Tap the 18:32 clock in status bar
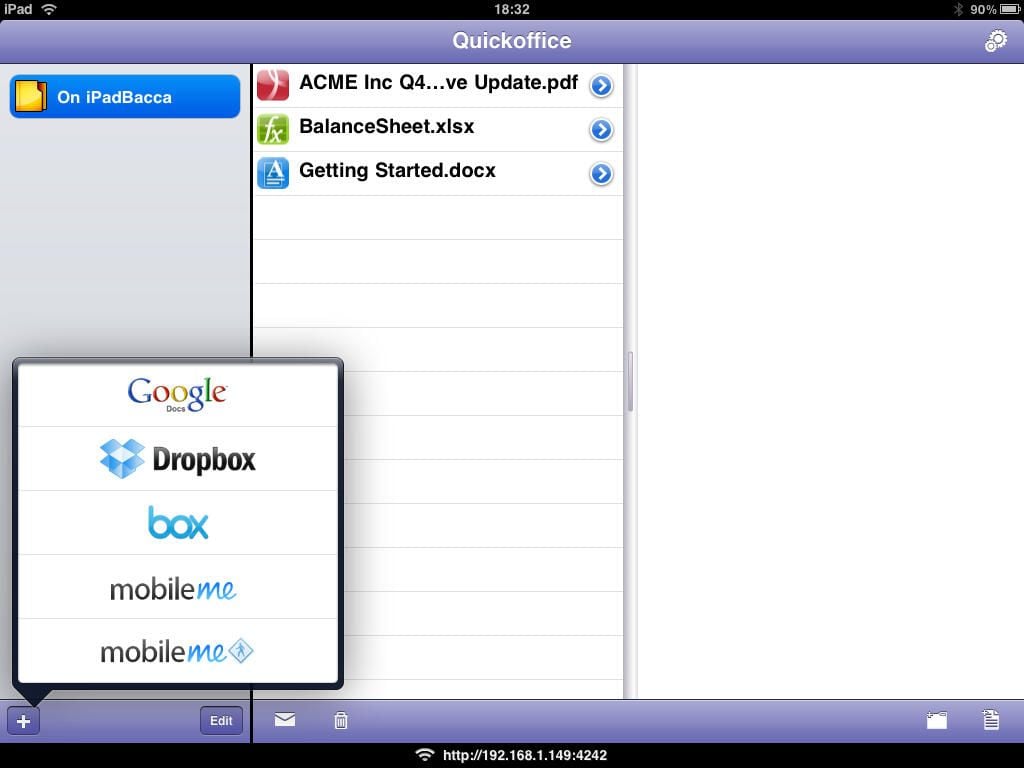This screenshot has width=1024, height=768. coord(512,9)
